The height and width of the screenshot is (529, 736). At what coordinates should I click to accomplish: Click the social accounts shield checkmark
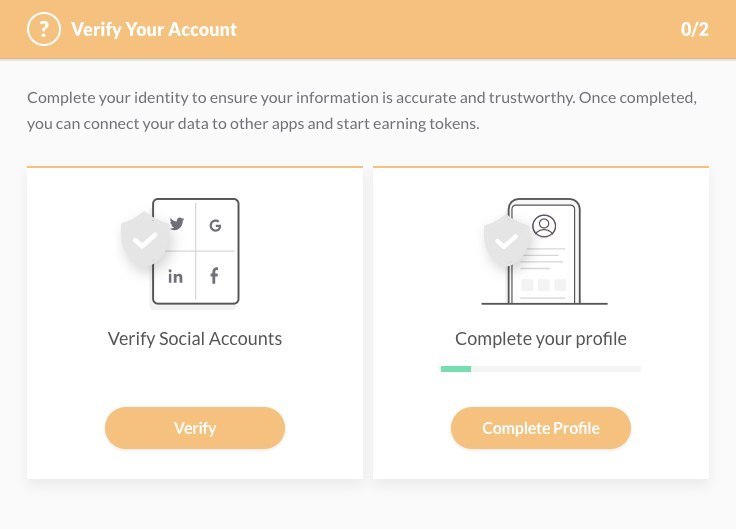click(x=145, y=240)
